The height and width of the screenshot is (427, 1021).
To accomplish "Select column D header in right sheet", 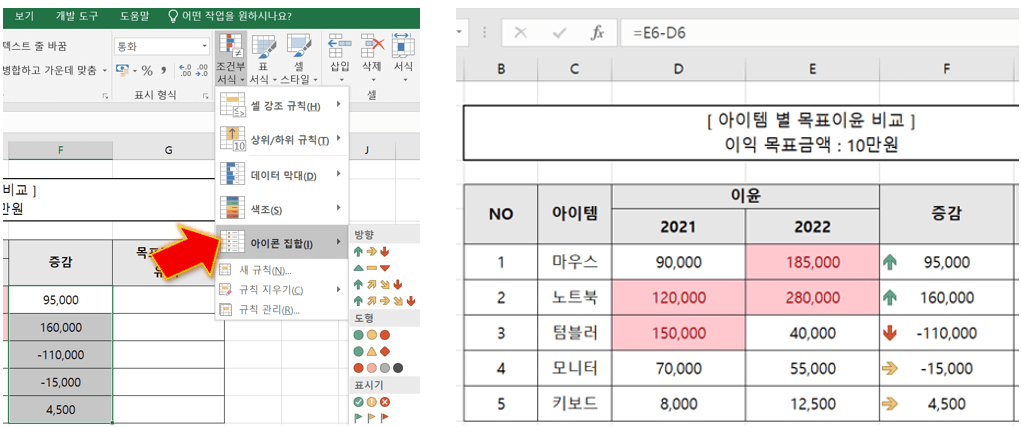I will coord(678,68).
